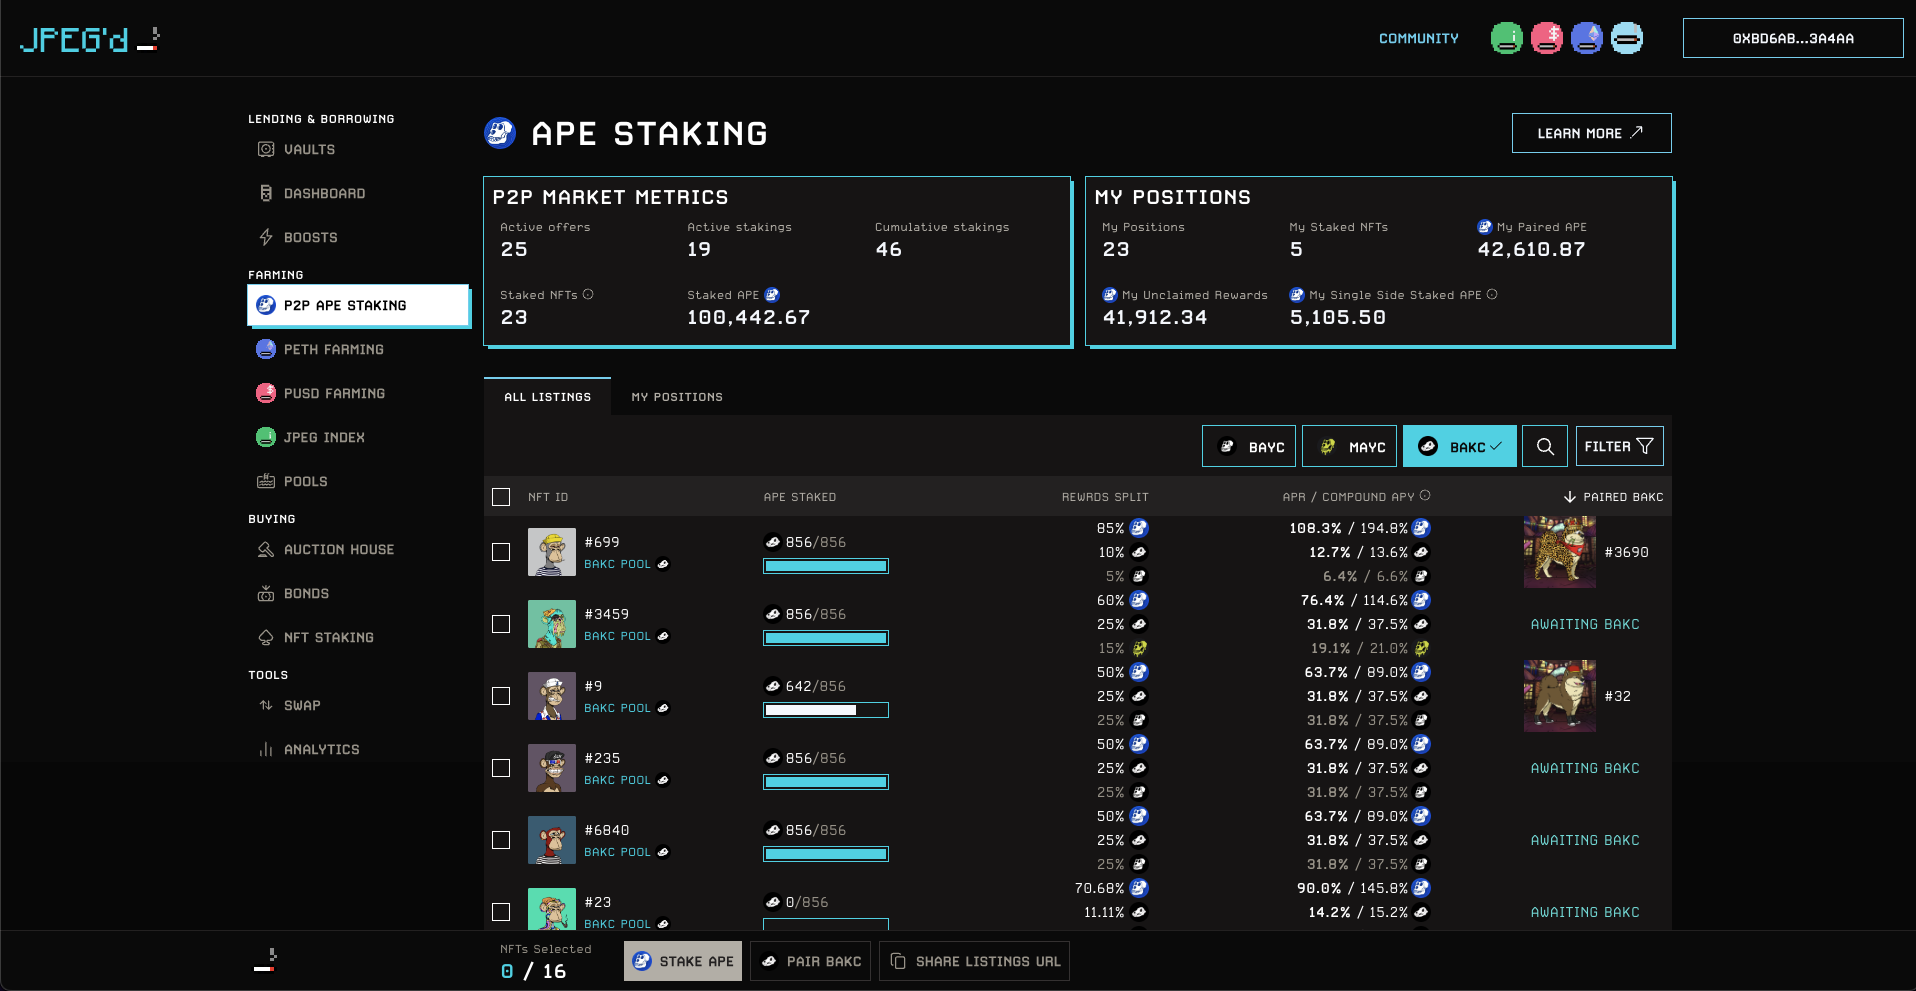Click the JPEG'd logo

(x=89, y=39)
